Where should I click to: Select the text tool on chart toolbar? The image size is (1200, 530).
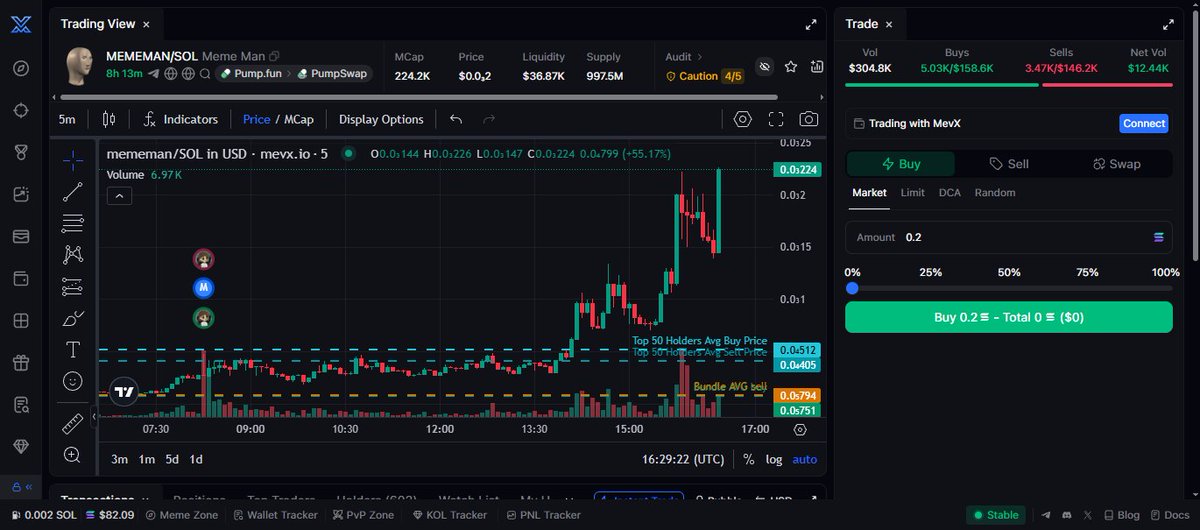(x=73, y=349)
